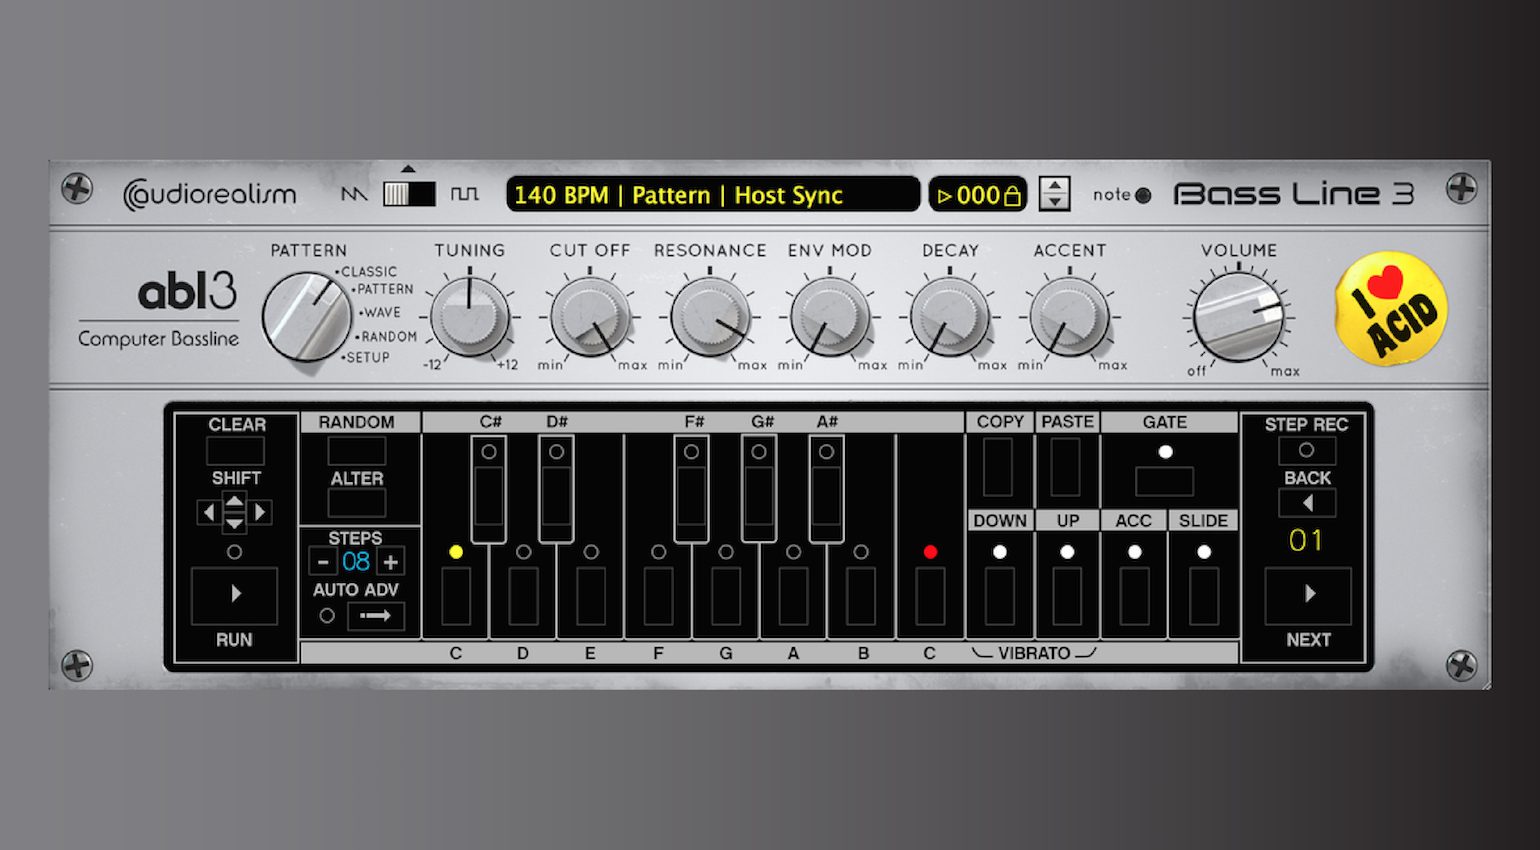Click the RANDOM button
This screenshot has width=1540, height=850.
pos(357,451)
